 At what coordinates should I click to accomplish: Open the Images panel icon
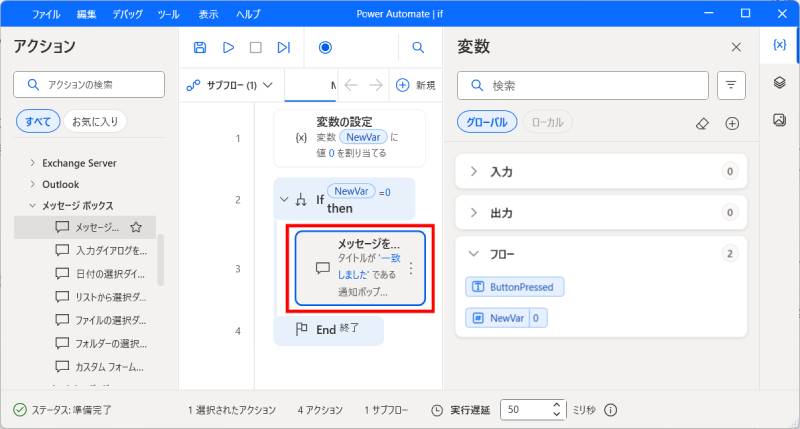click(779, 120)
